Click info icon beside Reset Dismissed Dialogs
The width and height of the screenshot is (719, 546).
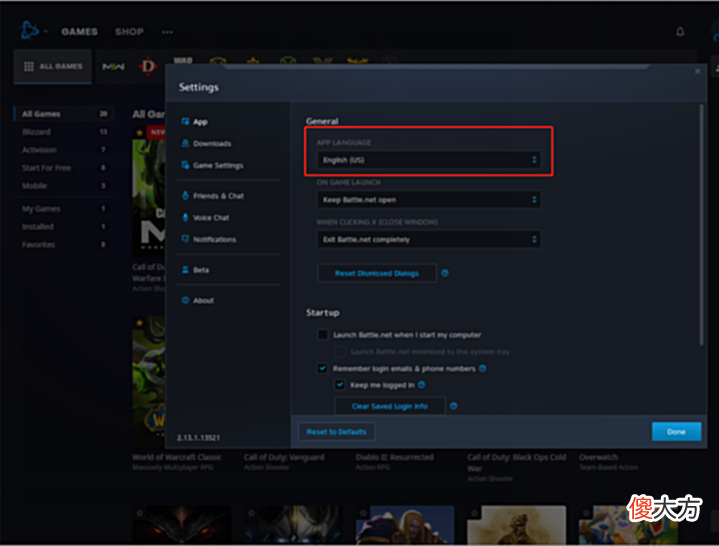coord(445,273)
